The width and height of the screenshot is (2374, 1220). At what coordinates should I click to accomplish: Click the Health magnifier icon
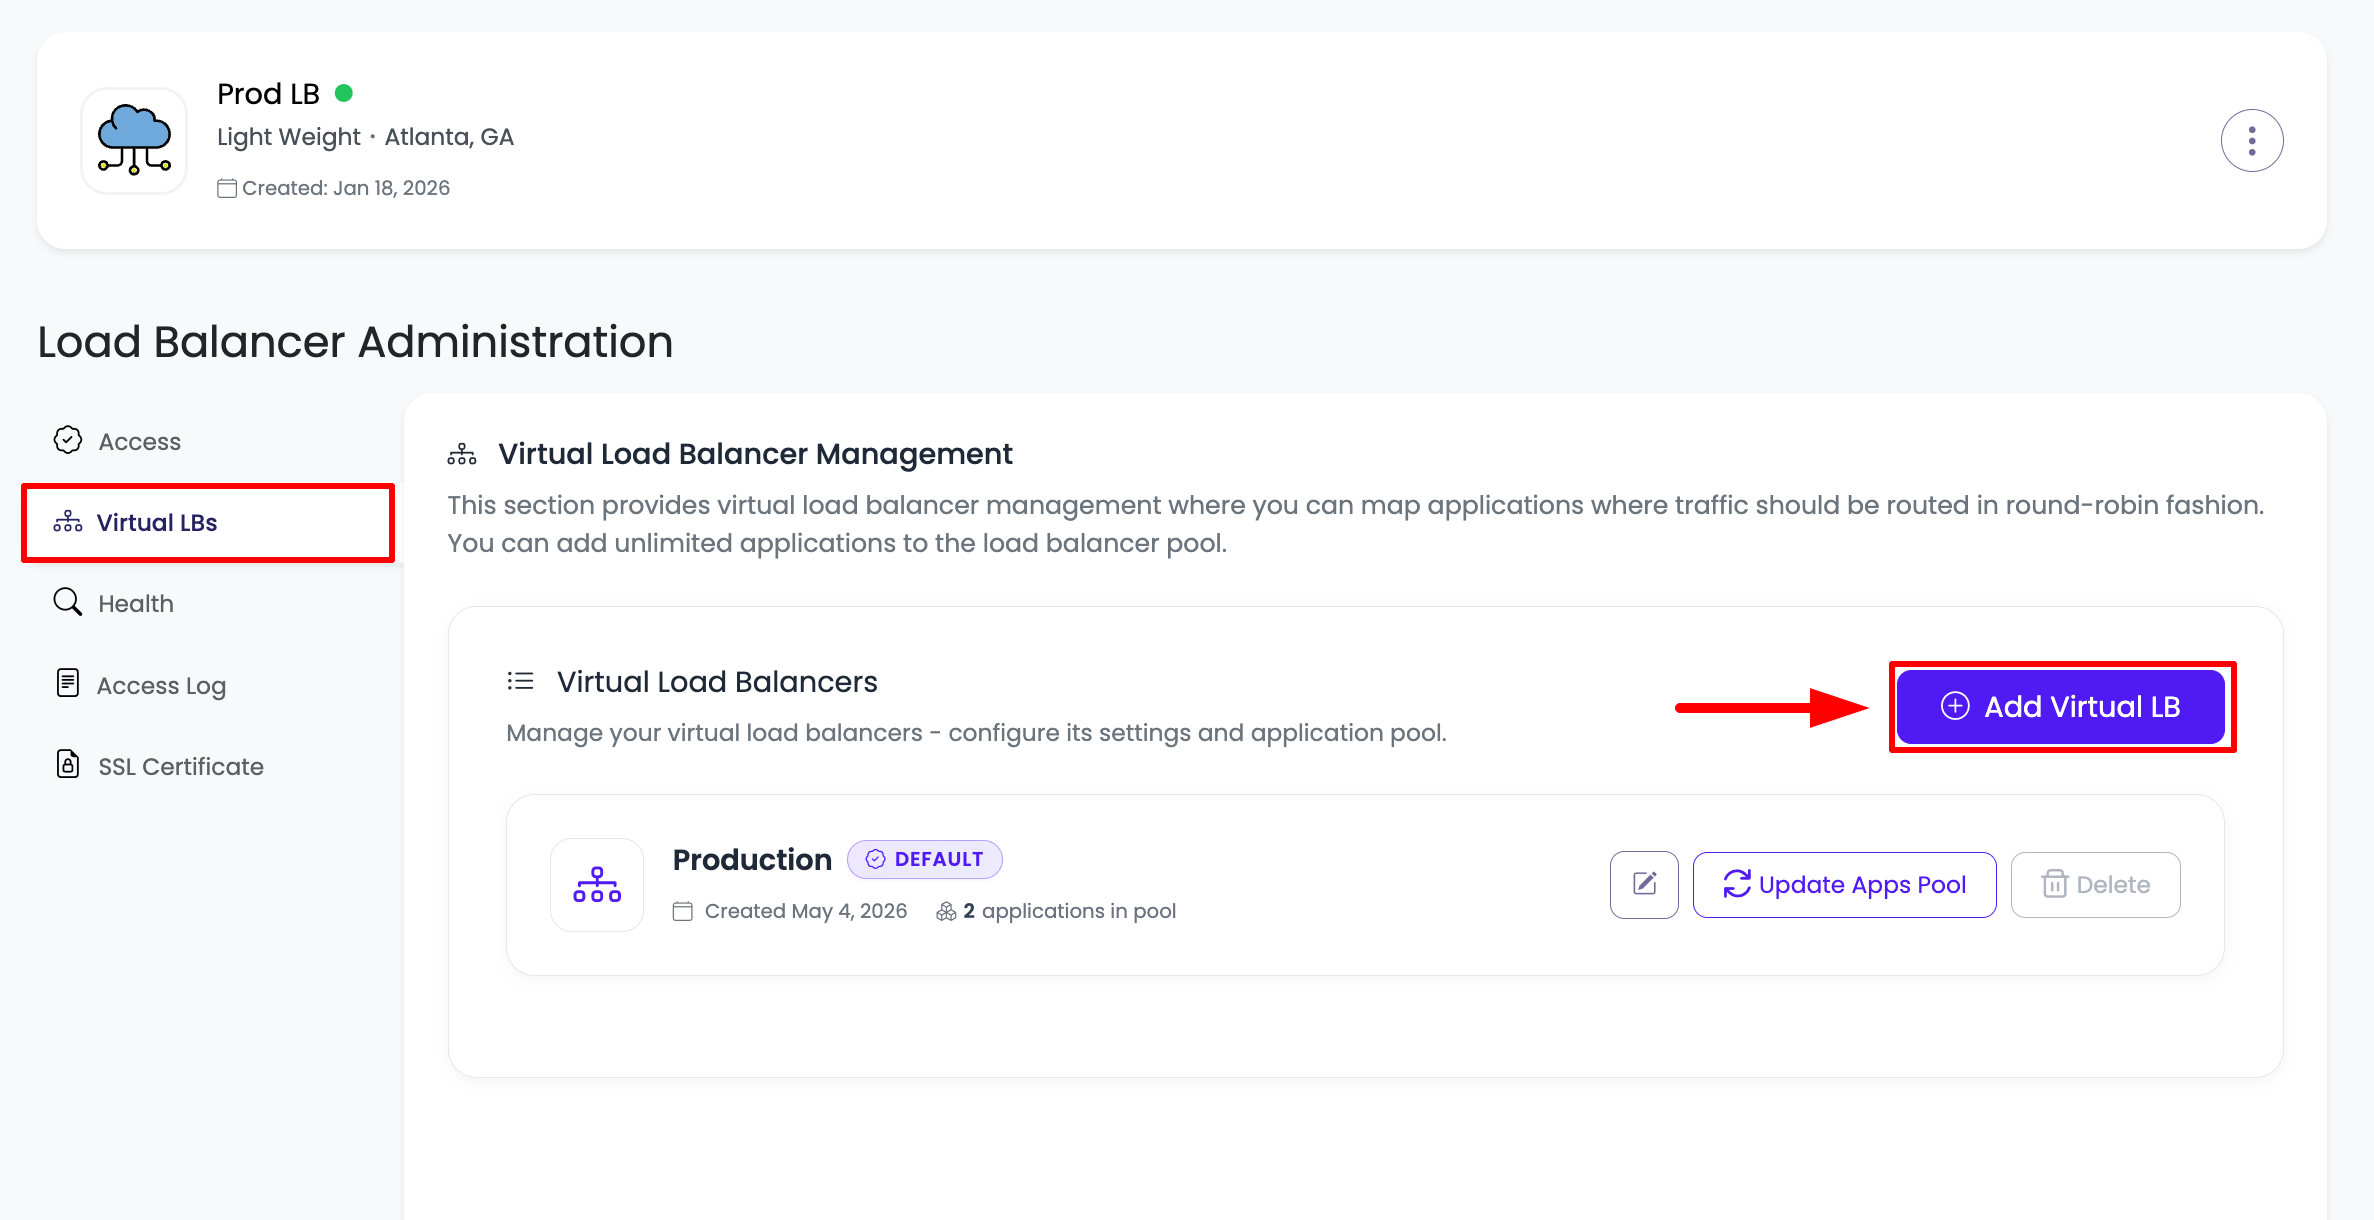coord(68,602)
